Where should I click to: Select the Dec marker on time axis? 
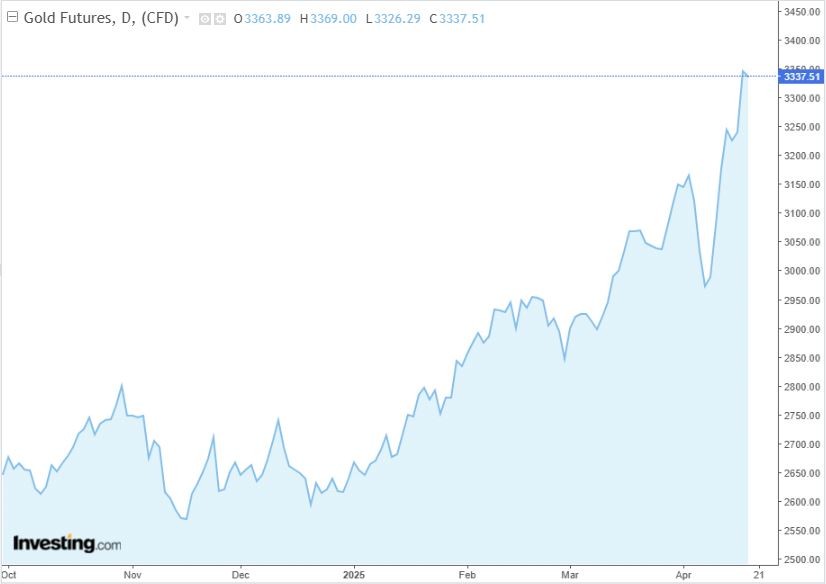tap(240, 575)
